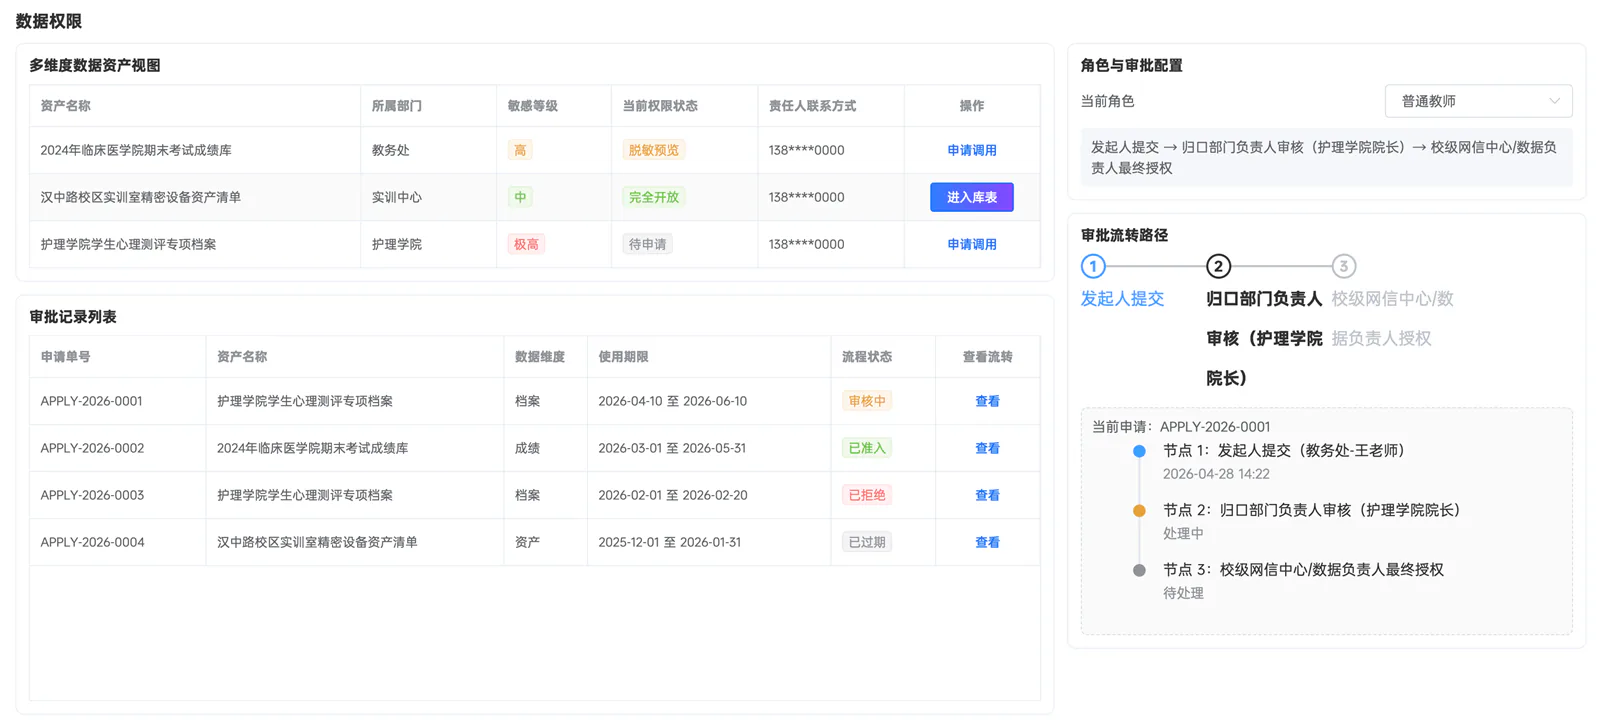This screenshot has height=720, width=1600.
Task: Click period 2025-12-01 至 2026-01-31
Action: pos(669,542)
